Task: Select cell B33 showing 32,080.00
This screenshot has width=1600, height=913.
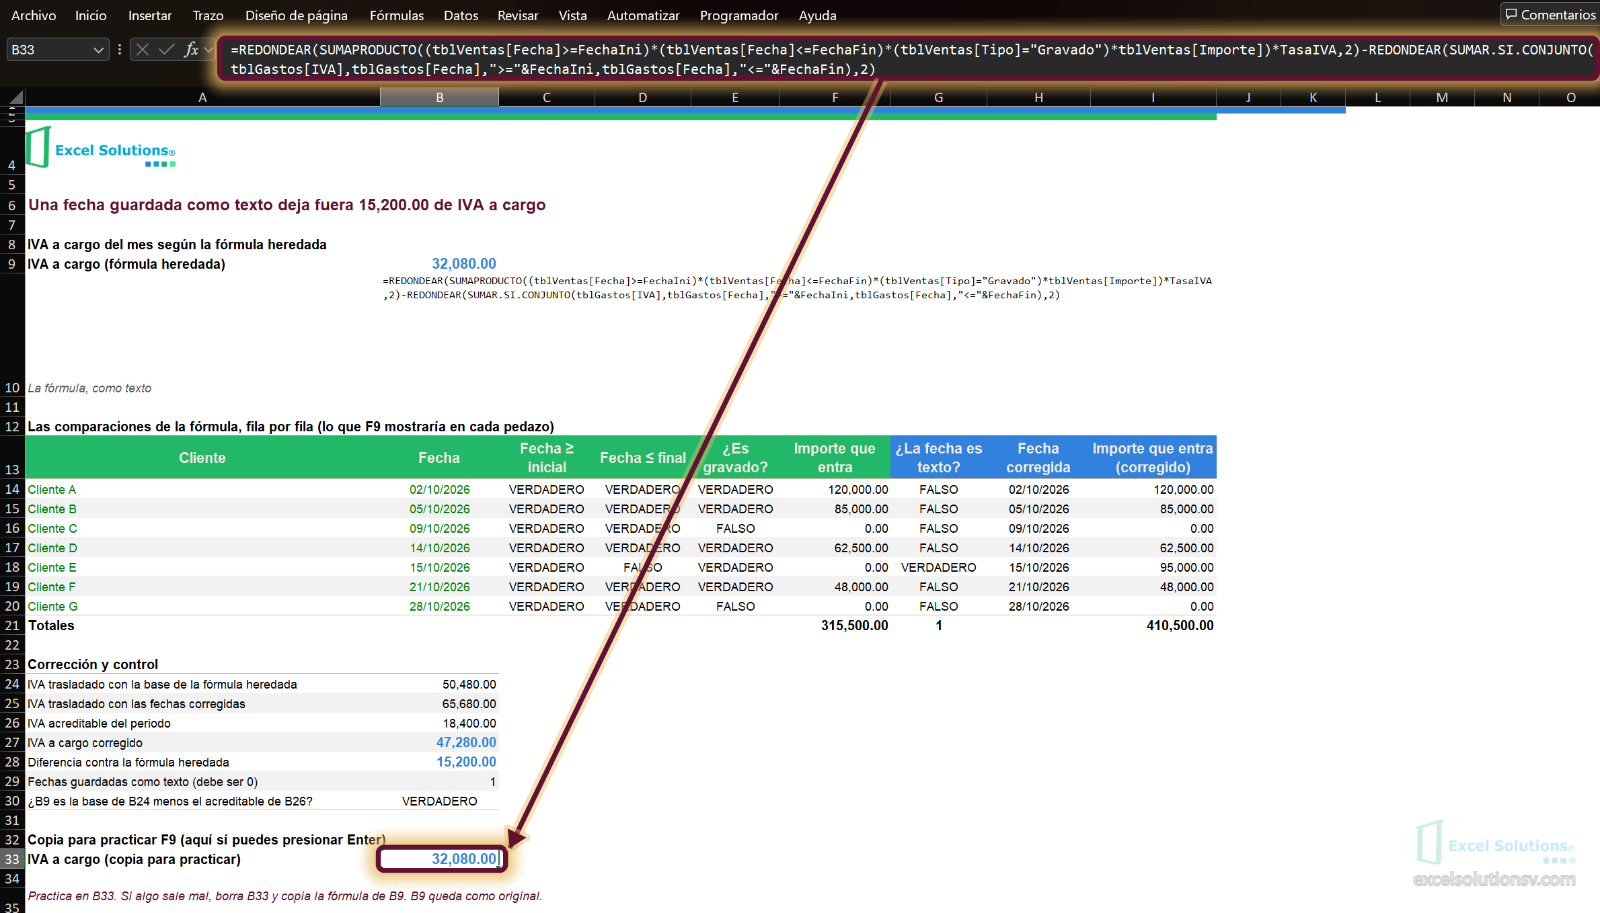Action: [440, 859]
